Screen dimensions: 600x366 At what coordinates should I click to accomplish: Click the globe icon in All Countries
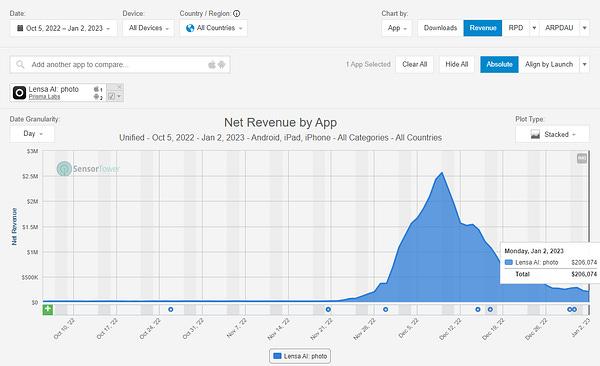pos(190,28)
